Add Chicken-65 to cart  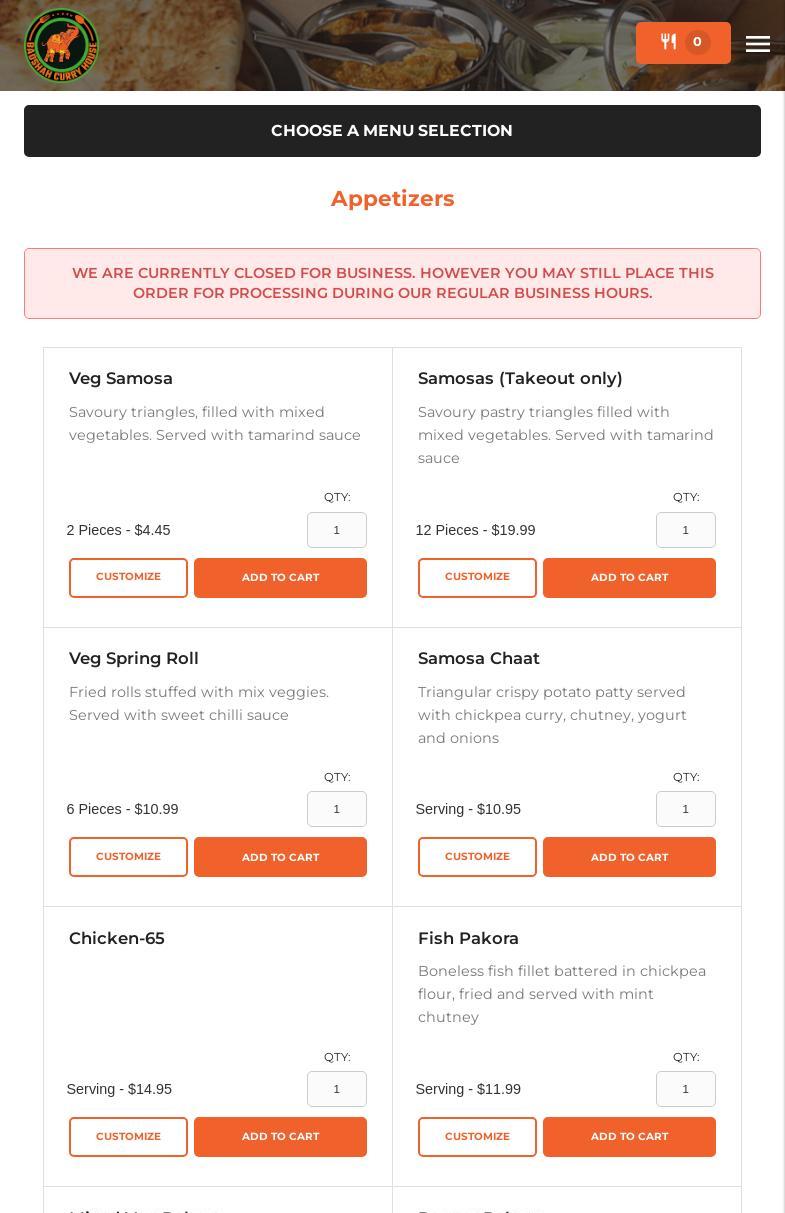[x=280, y=1137]
